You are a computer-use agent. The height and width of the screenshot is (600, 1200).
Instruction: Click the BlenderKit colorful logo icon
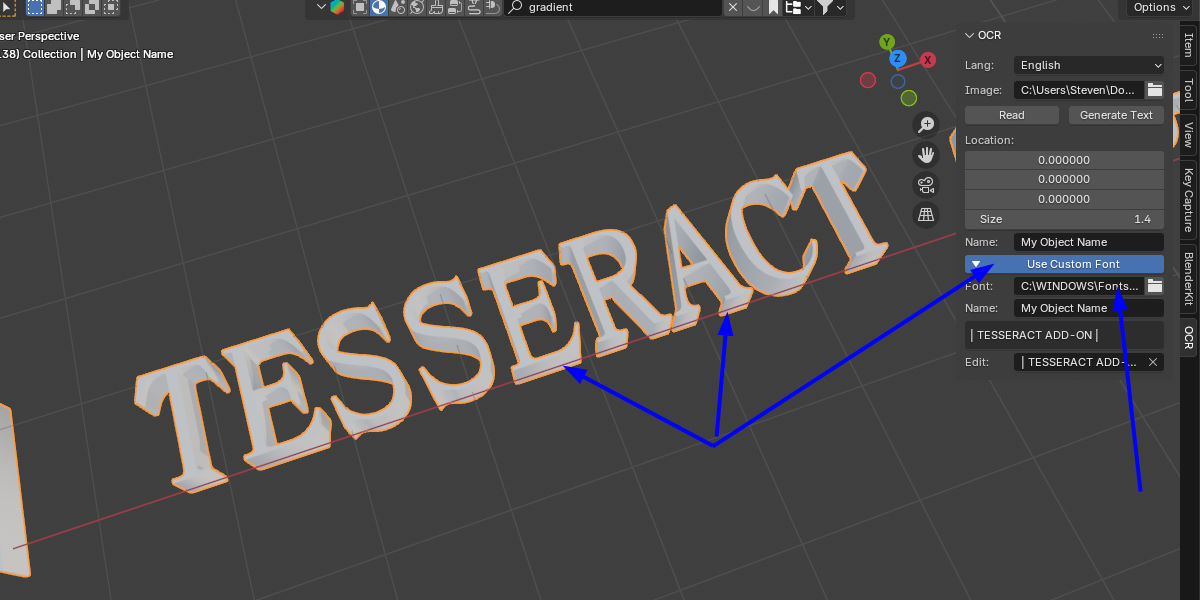point(336,7)
